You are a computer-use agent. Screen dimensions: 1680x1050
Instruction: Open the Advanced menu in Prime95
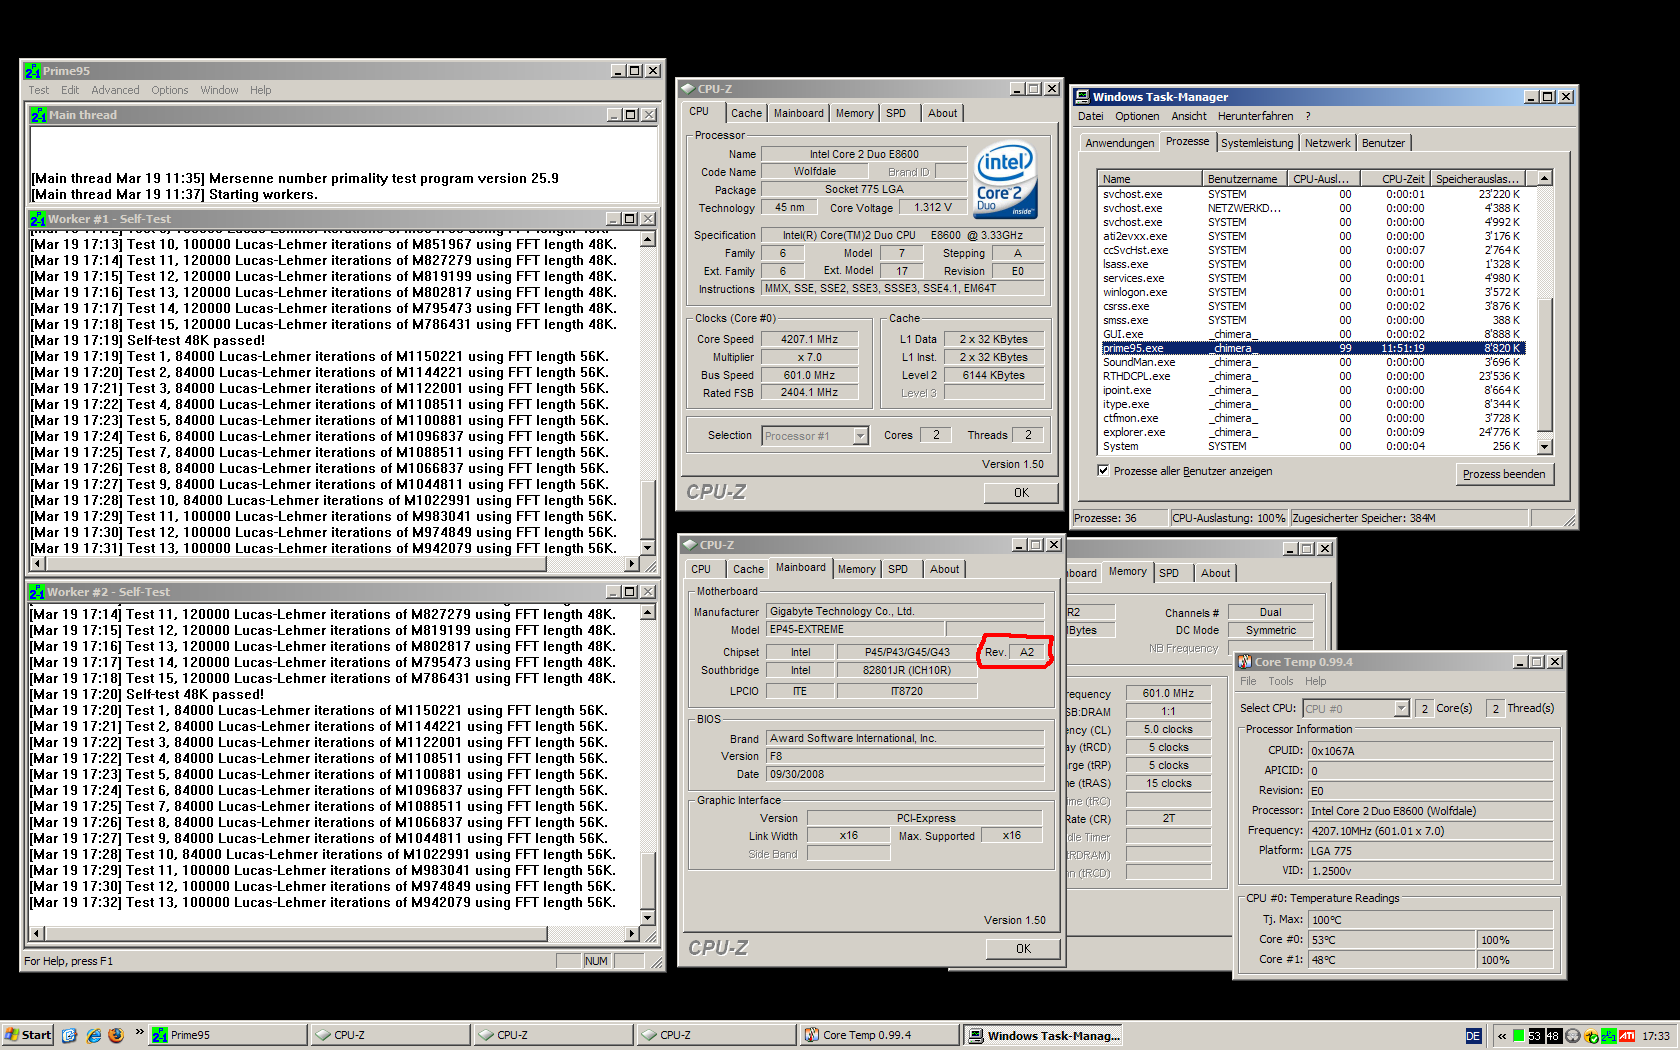coord(116,90)
